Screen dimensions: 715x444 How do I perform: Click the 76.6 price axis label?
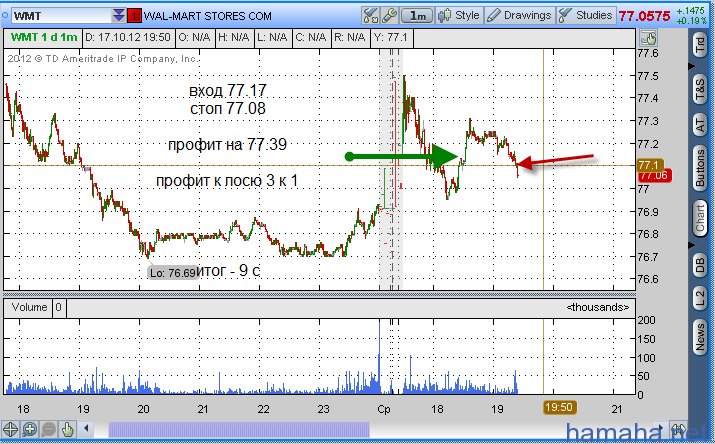pos(648,279)
